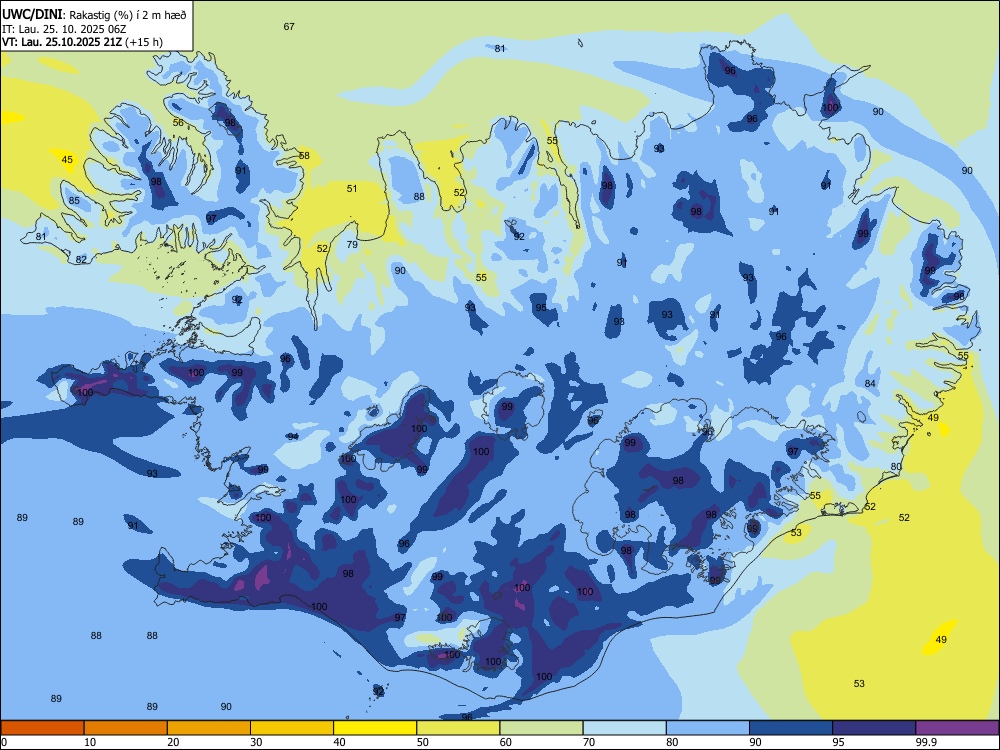The width and height of the screenshot is (1000, 750).
Task: Choose the dark blue 90–95 legend swatch
Action: click(x=791, y=728)
